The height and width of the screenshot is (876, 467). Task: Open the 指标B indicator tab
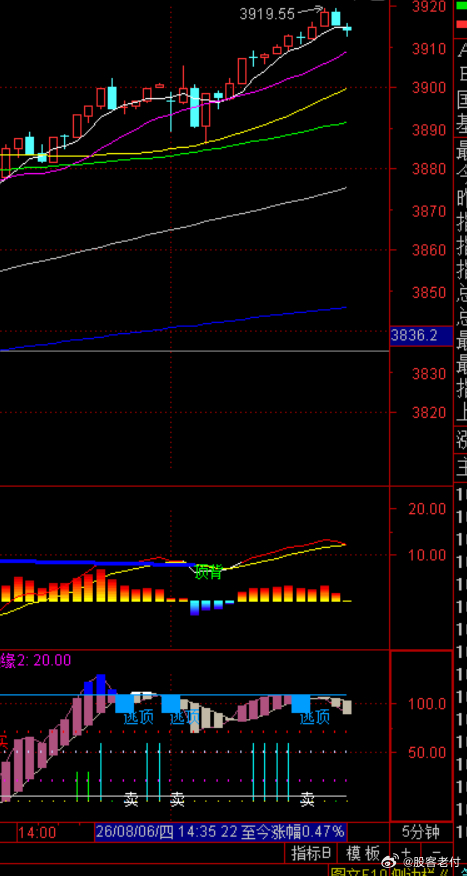click(311, 853)
